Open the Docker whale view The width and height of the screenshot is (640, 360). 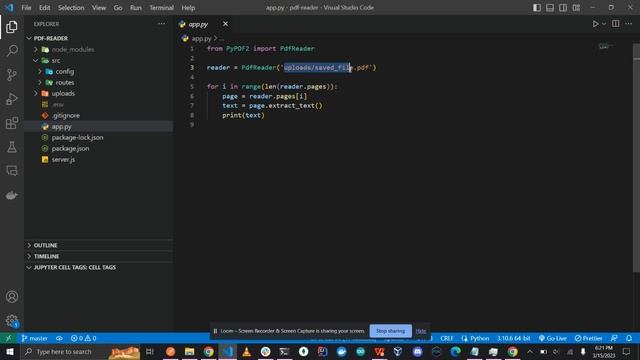pyautogui.click(x=12, y=195)
